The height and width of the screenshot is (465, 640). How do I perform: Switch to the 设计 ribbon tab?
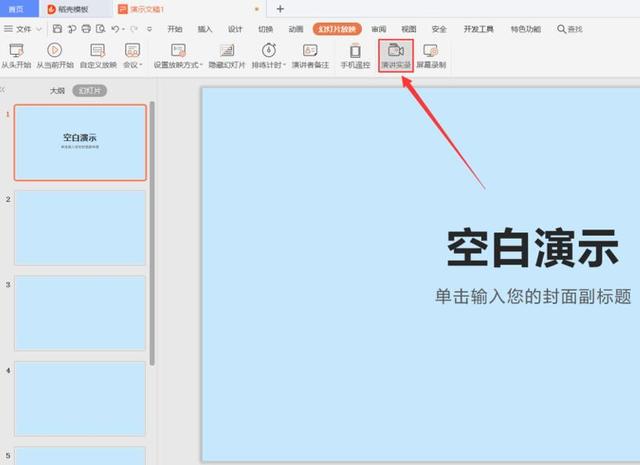235,29
